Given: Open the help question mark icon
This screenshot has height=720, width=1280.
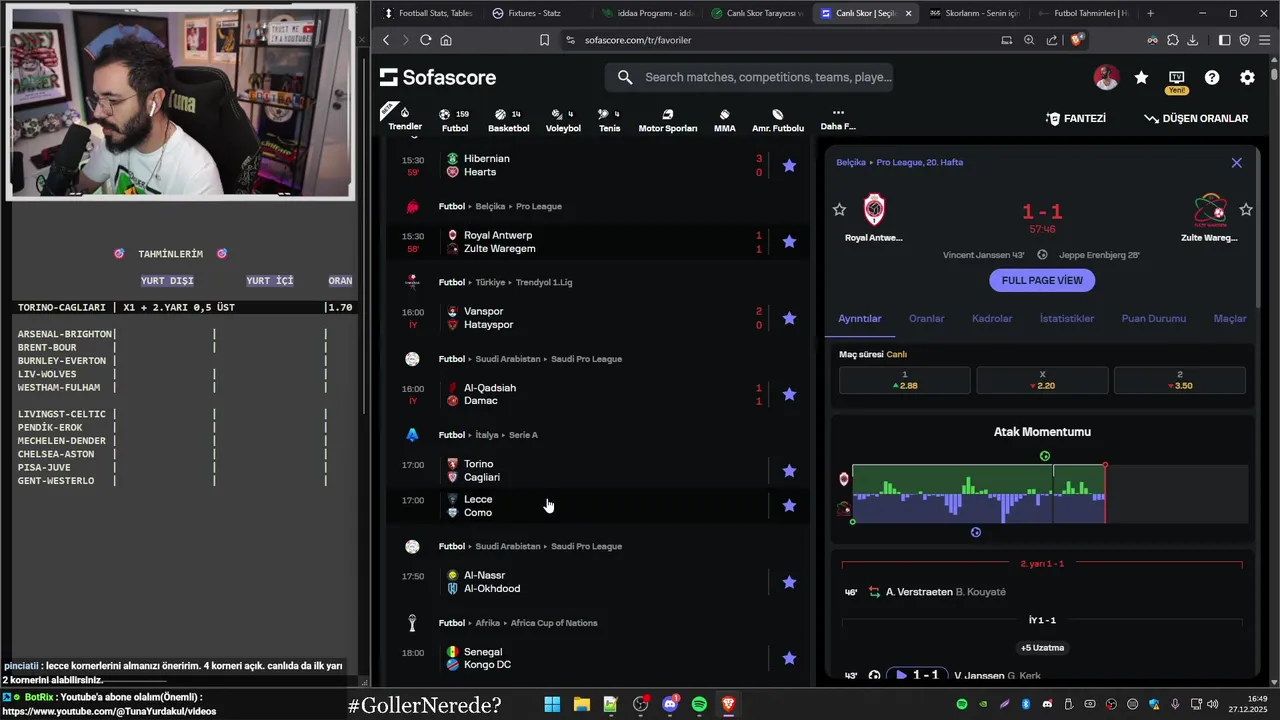Looking at the screenshot, I should tap(1212, 78).
